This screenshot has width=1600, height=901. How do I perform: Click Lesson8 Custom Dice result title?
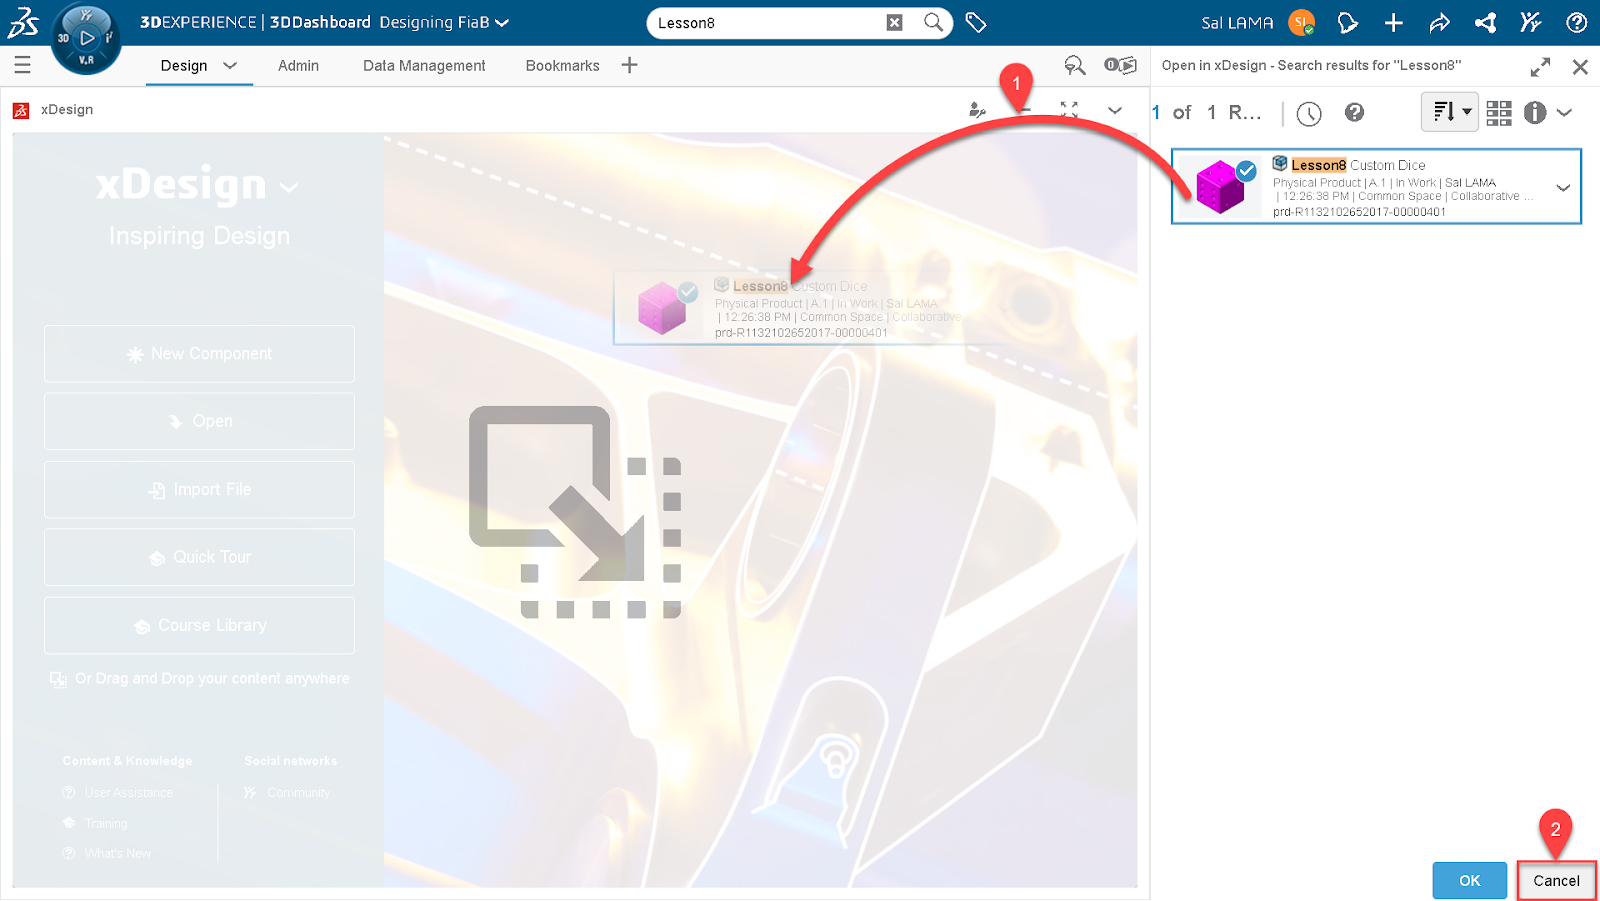coord(1358,165)
